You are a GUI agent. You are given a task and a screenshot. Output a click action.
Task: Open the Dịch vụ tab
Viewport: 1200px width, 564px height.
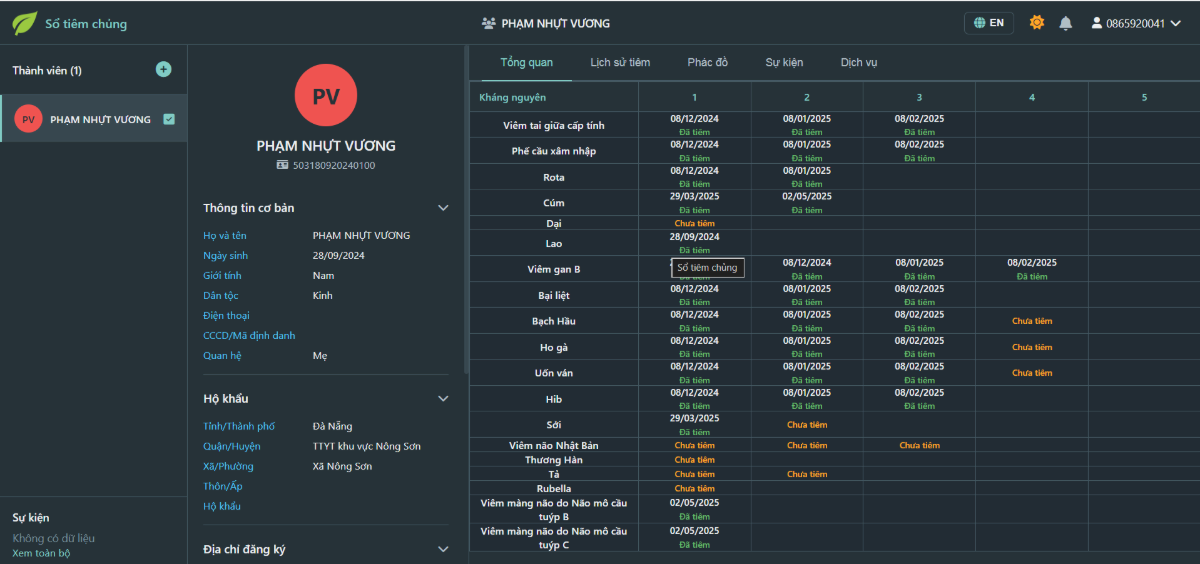tap(859, 62)
